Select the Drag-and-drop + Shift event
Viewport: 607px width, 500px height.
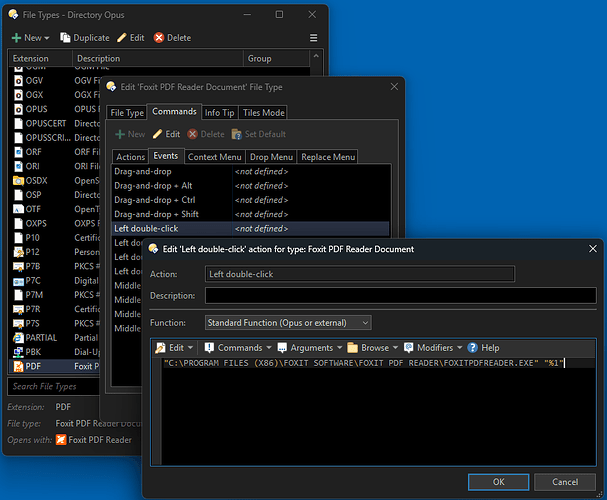[x=251, y=214]
